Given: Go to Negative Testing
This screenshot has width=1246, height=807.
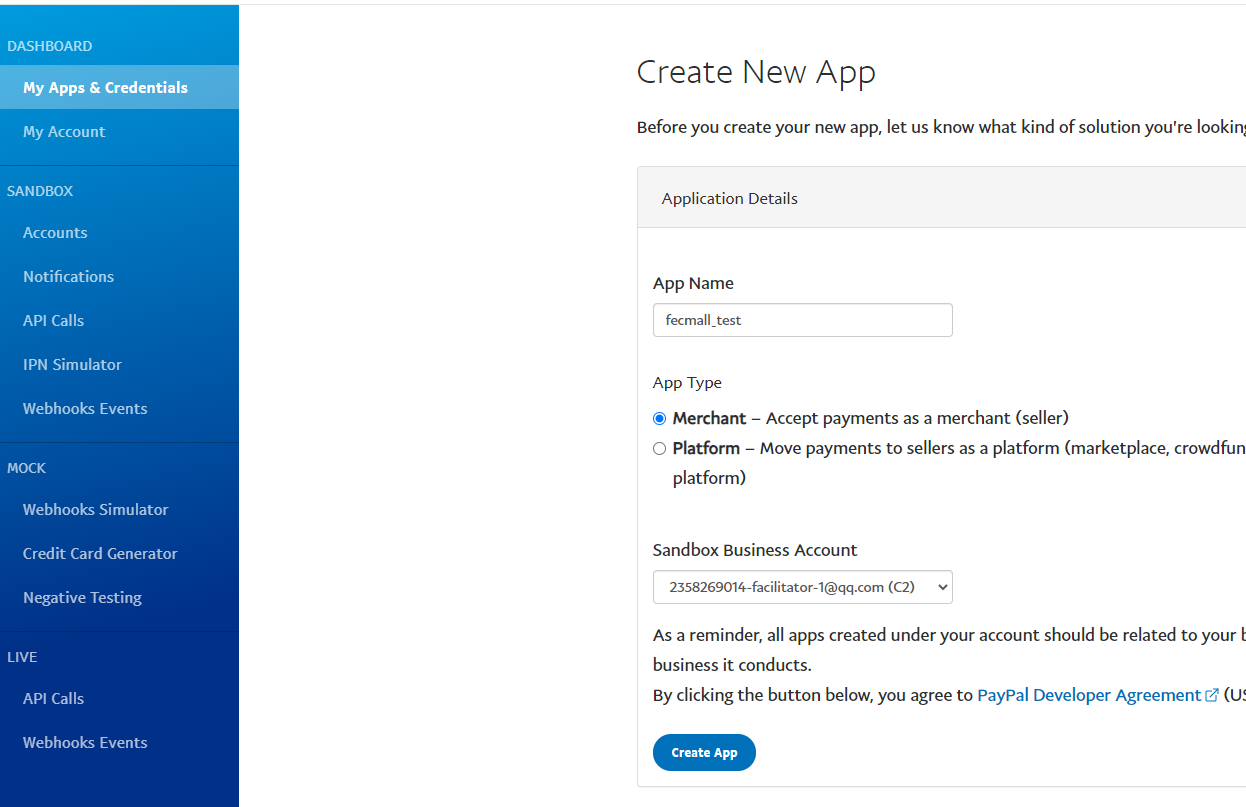Looking at the screenshot, I should (x=82, y=598).
